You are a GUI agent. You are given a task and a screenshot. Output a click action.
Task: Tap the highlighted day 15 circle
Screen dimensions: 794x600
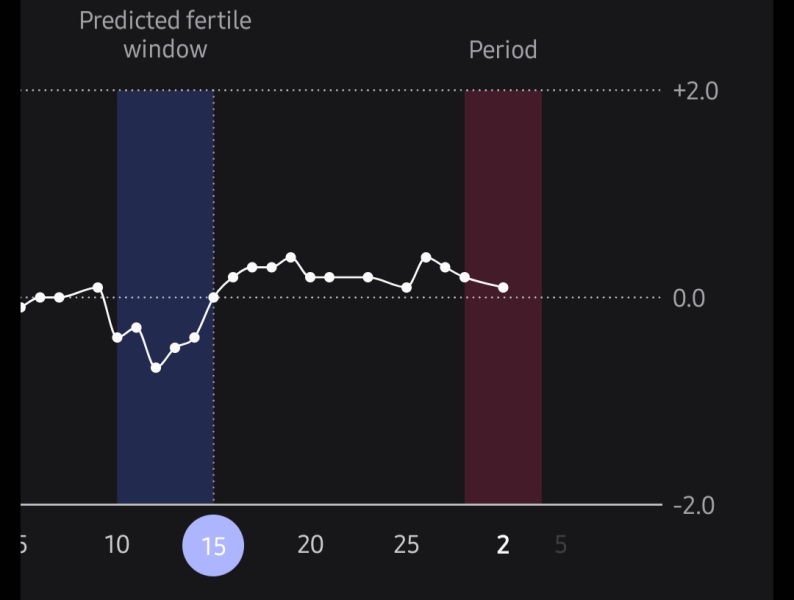click(x=213, y=546)
